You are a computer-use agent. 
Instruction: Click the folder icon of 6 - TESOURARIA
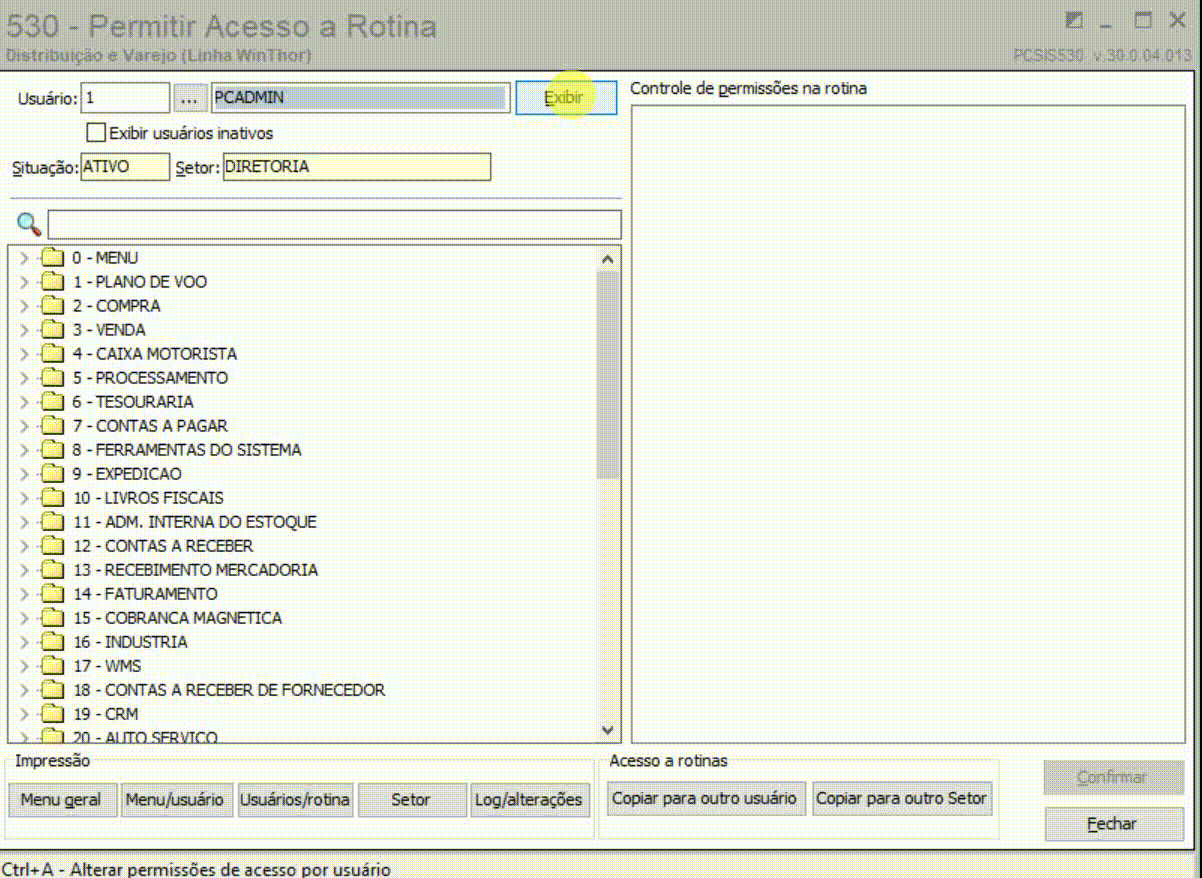[52, 402]
